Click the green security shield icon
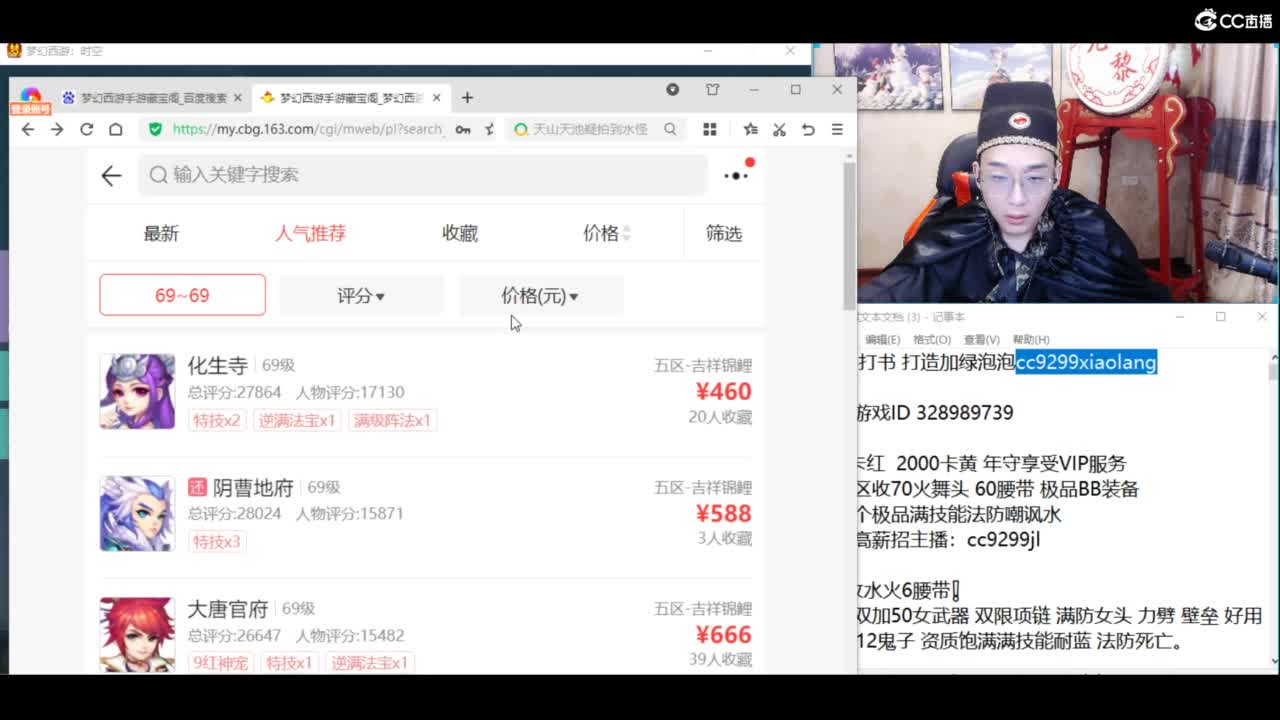 click(x=155, y=129)
